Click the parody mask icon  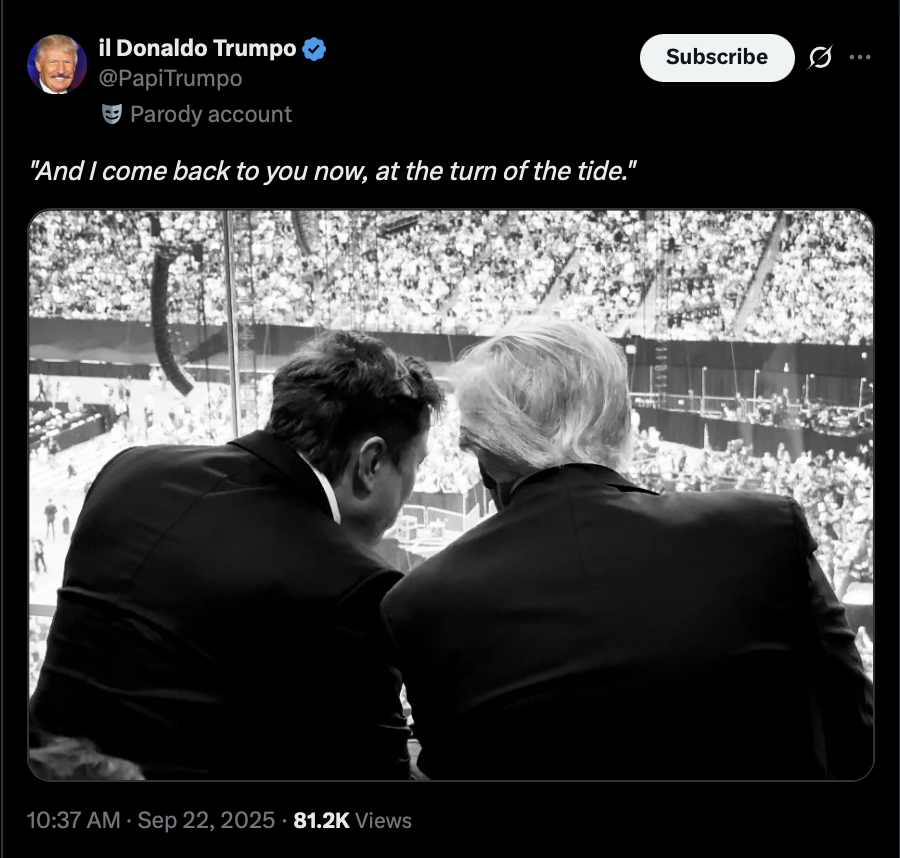click(x=112, y=114)
